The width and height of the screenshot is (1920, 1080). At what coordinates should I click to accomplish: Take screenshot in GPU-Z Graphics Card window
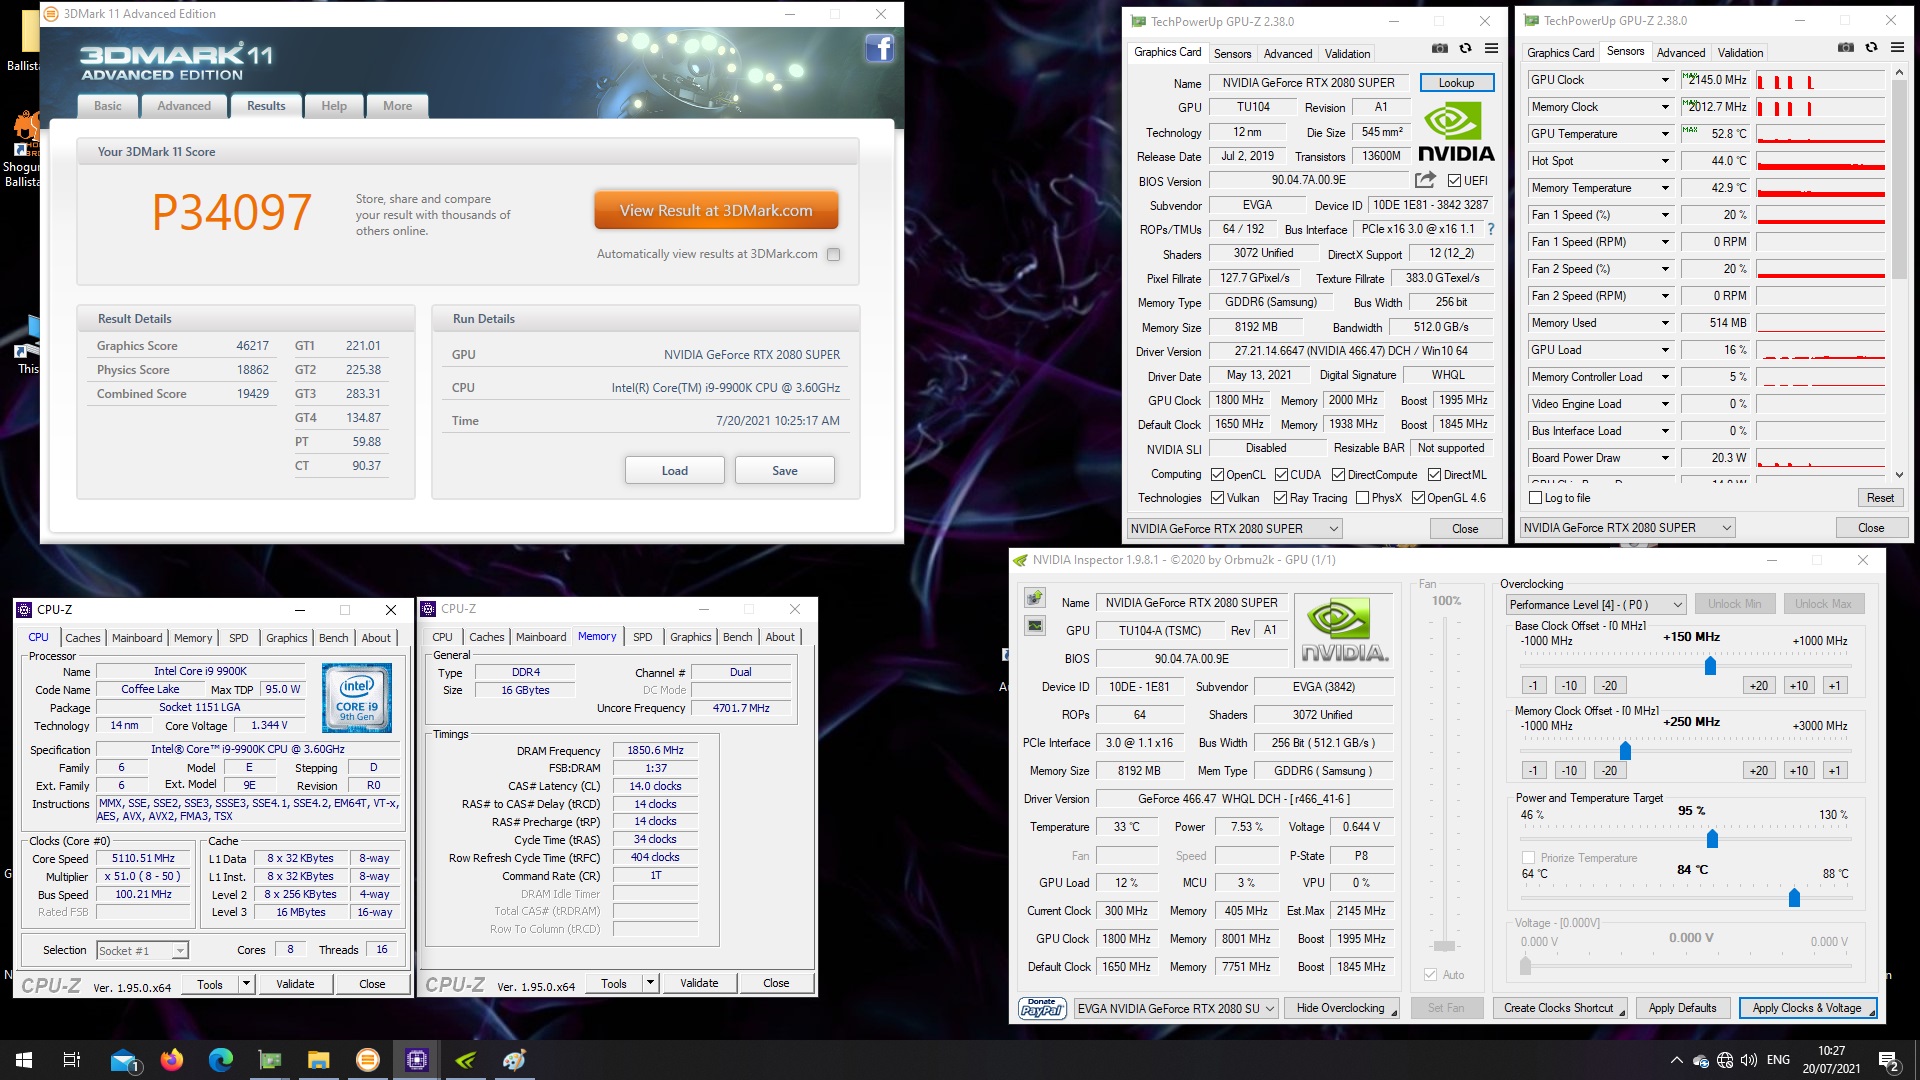pyautogui.click(x=1439, y=48)
